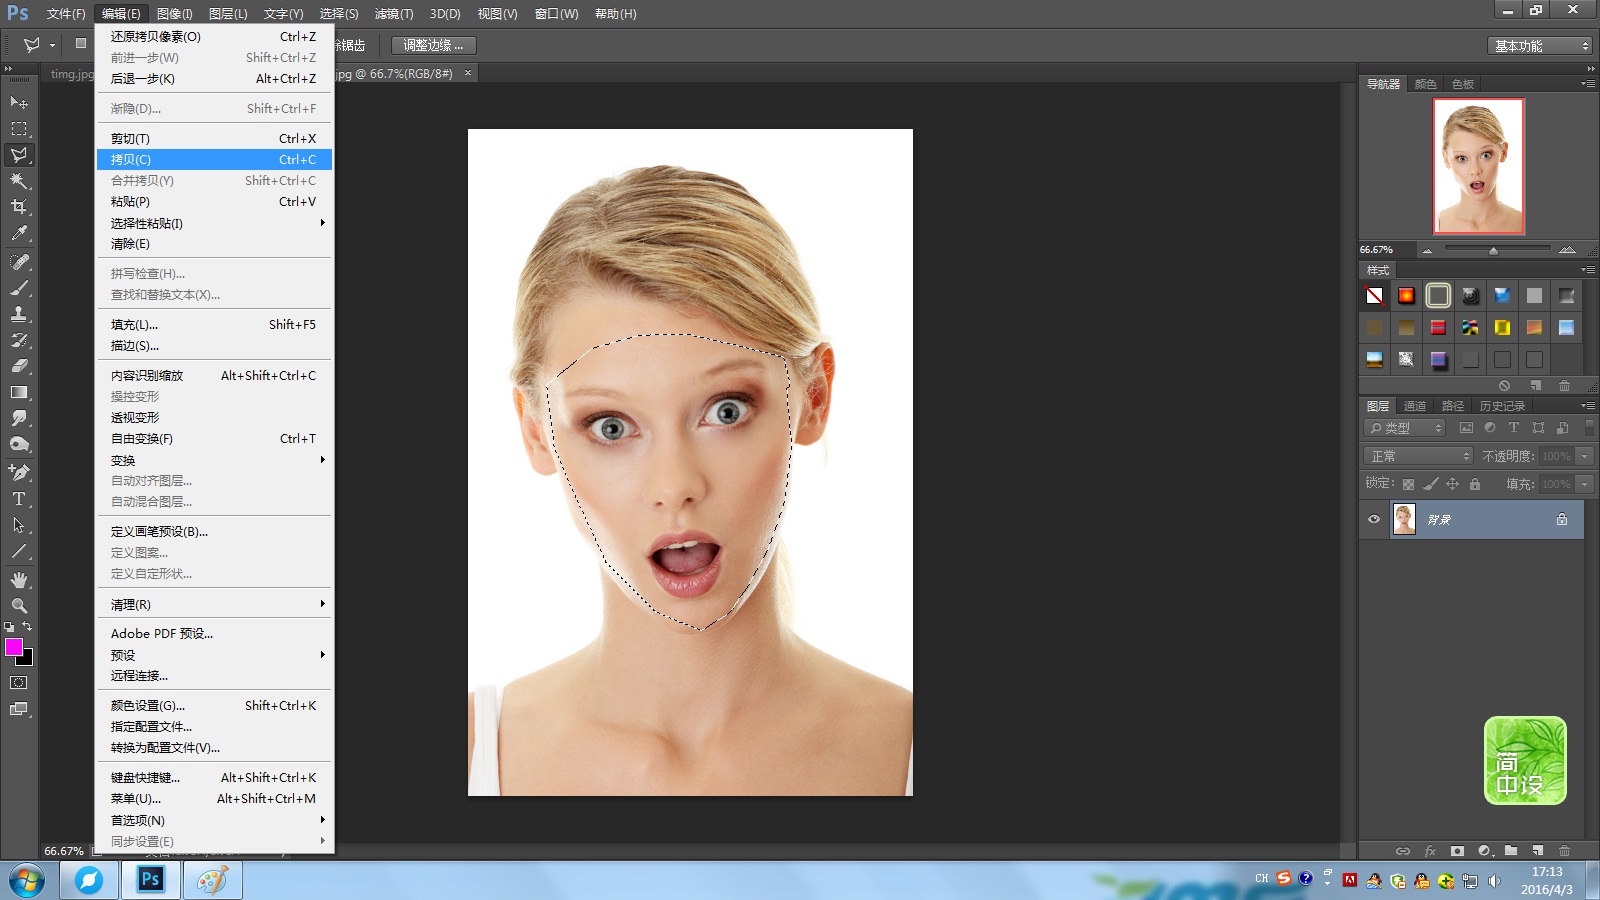Open the Paint app in taskbar
The width and height of the screenshot is (1600, 900).
click(212, 881)
